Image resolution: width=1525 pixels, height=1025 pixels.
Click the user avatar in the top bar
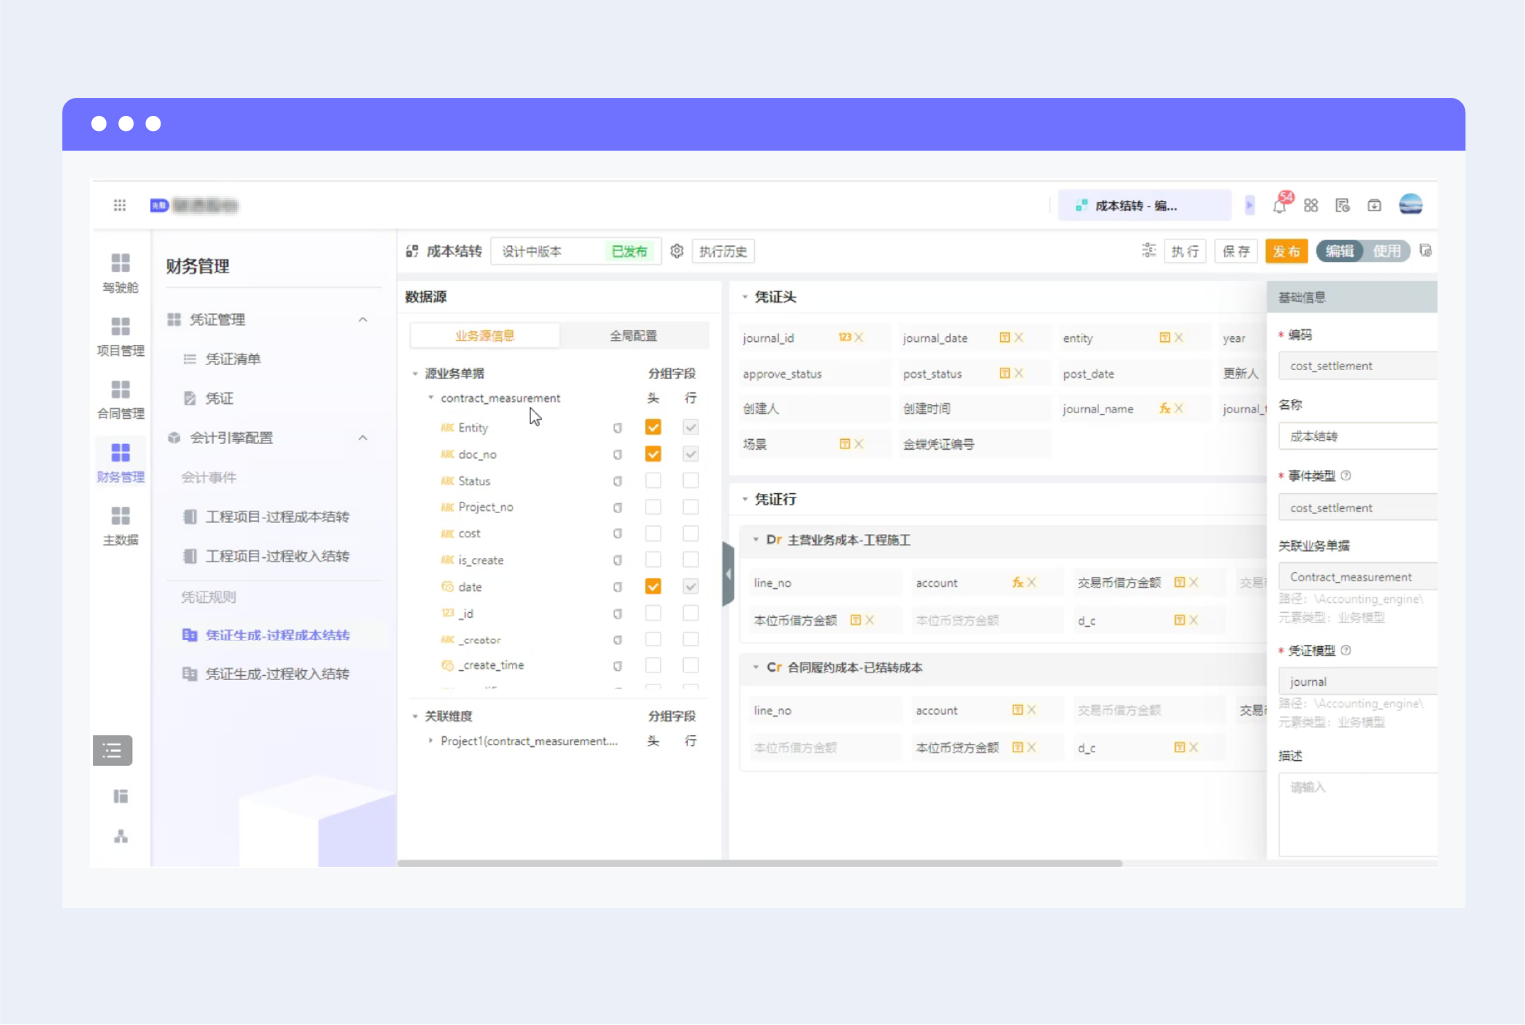pyautogui.click(x=1410, y=205)
